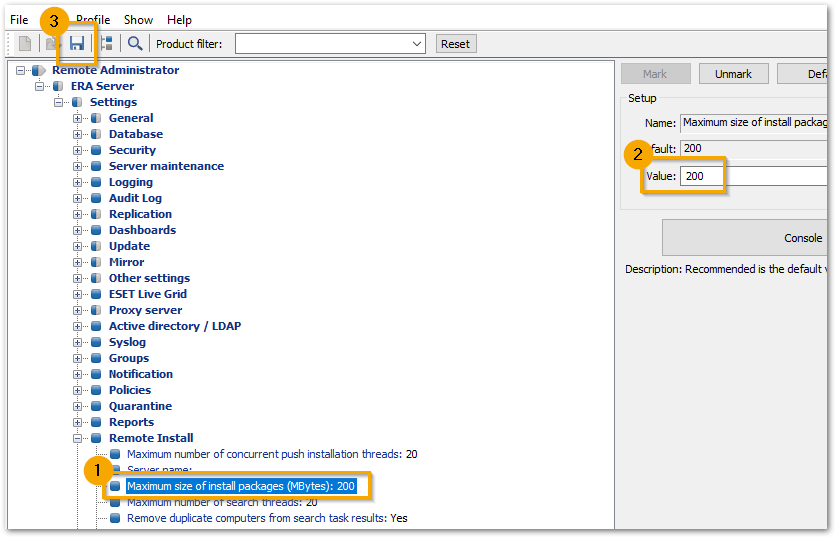Select the Dashboards tree item
836x538 pixels.
click(142, 230)
